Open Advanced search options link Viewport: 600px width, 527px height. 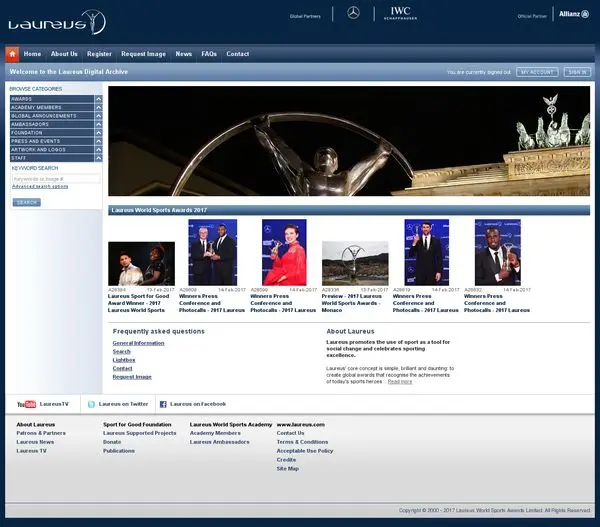pos(40,186)
